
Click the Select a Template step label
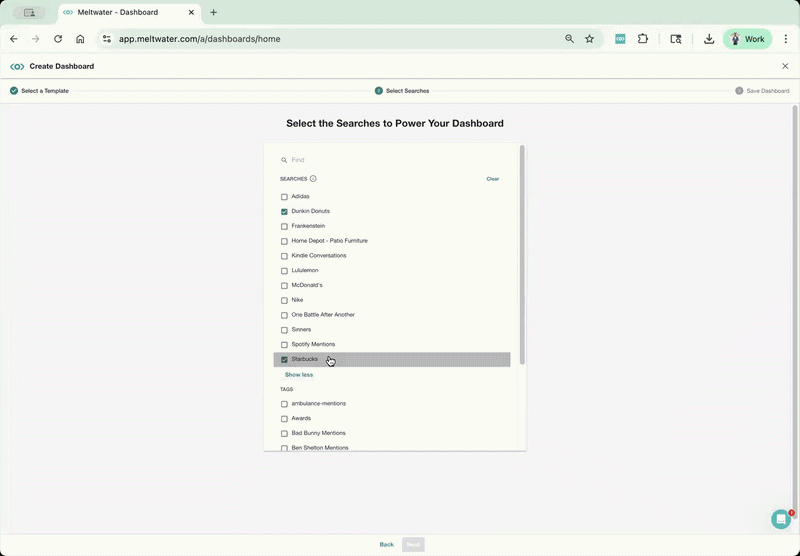(45, 91)
